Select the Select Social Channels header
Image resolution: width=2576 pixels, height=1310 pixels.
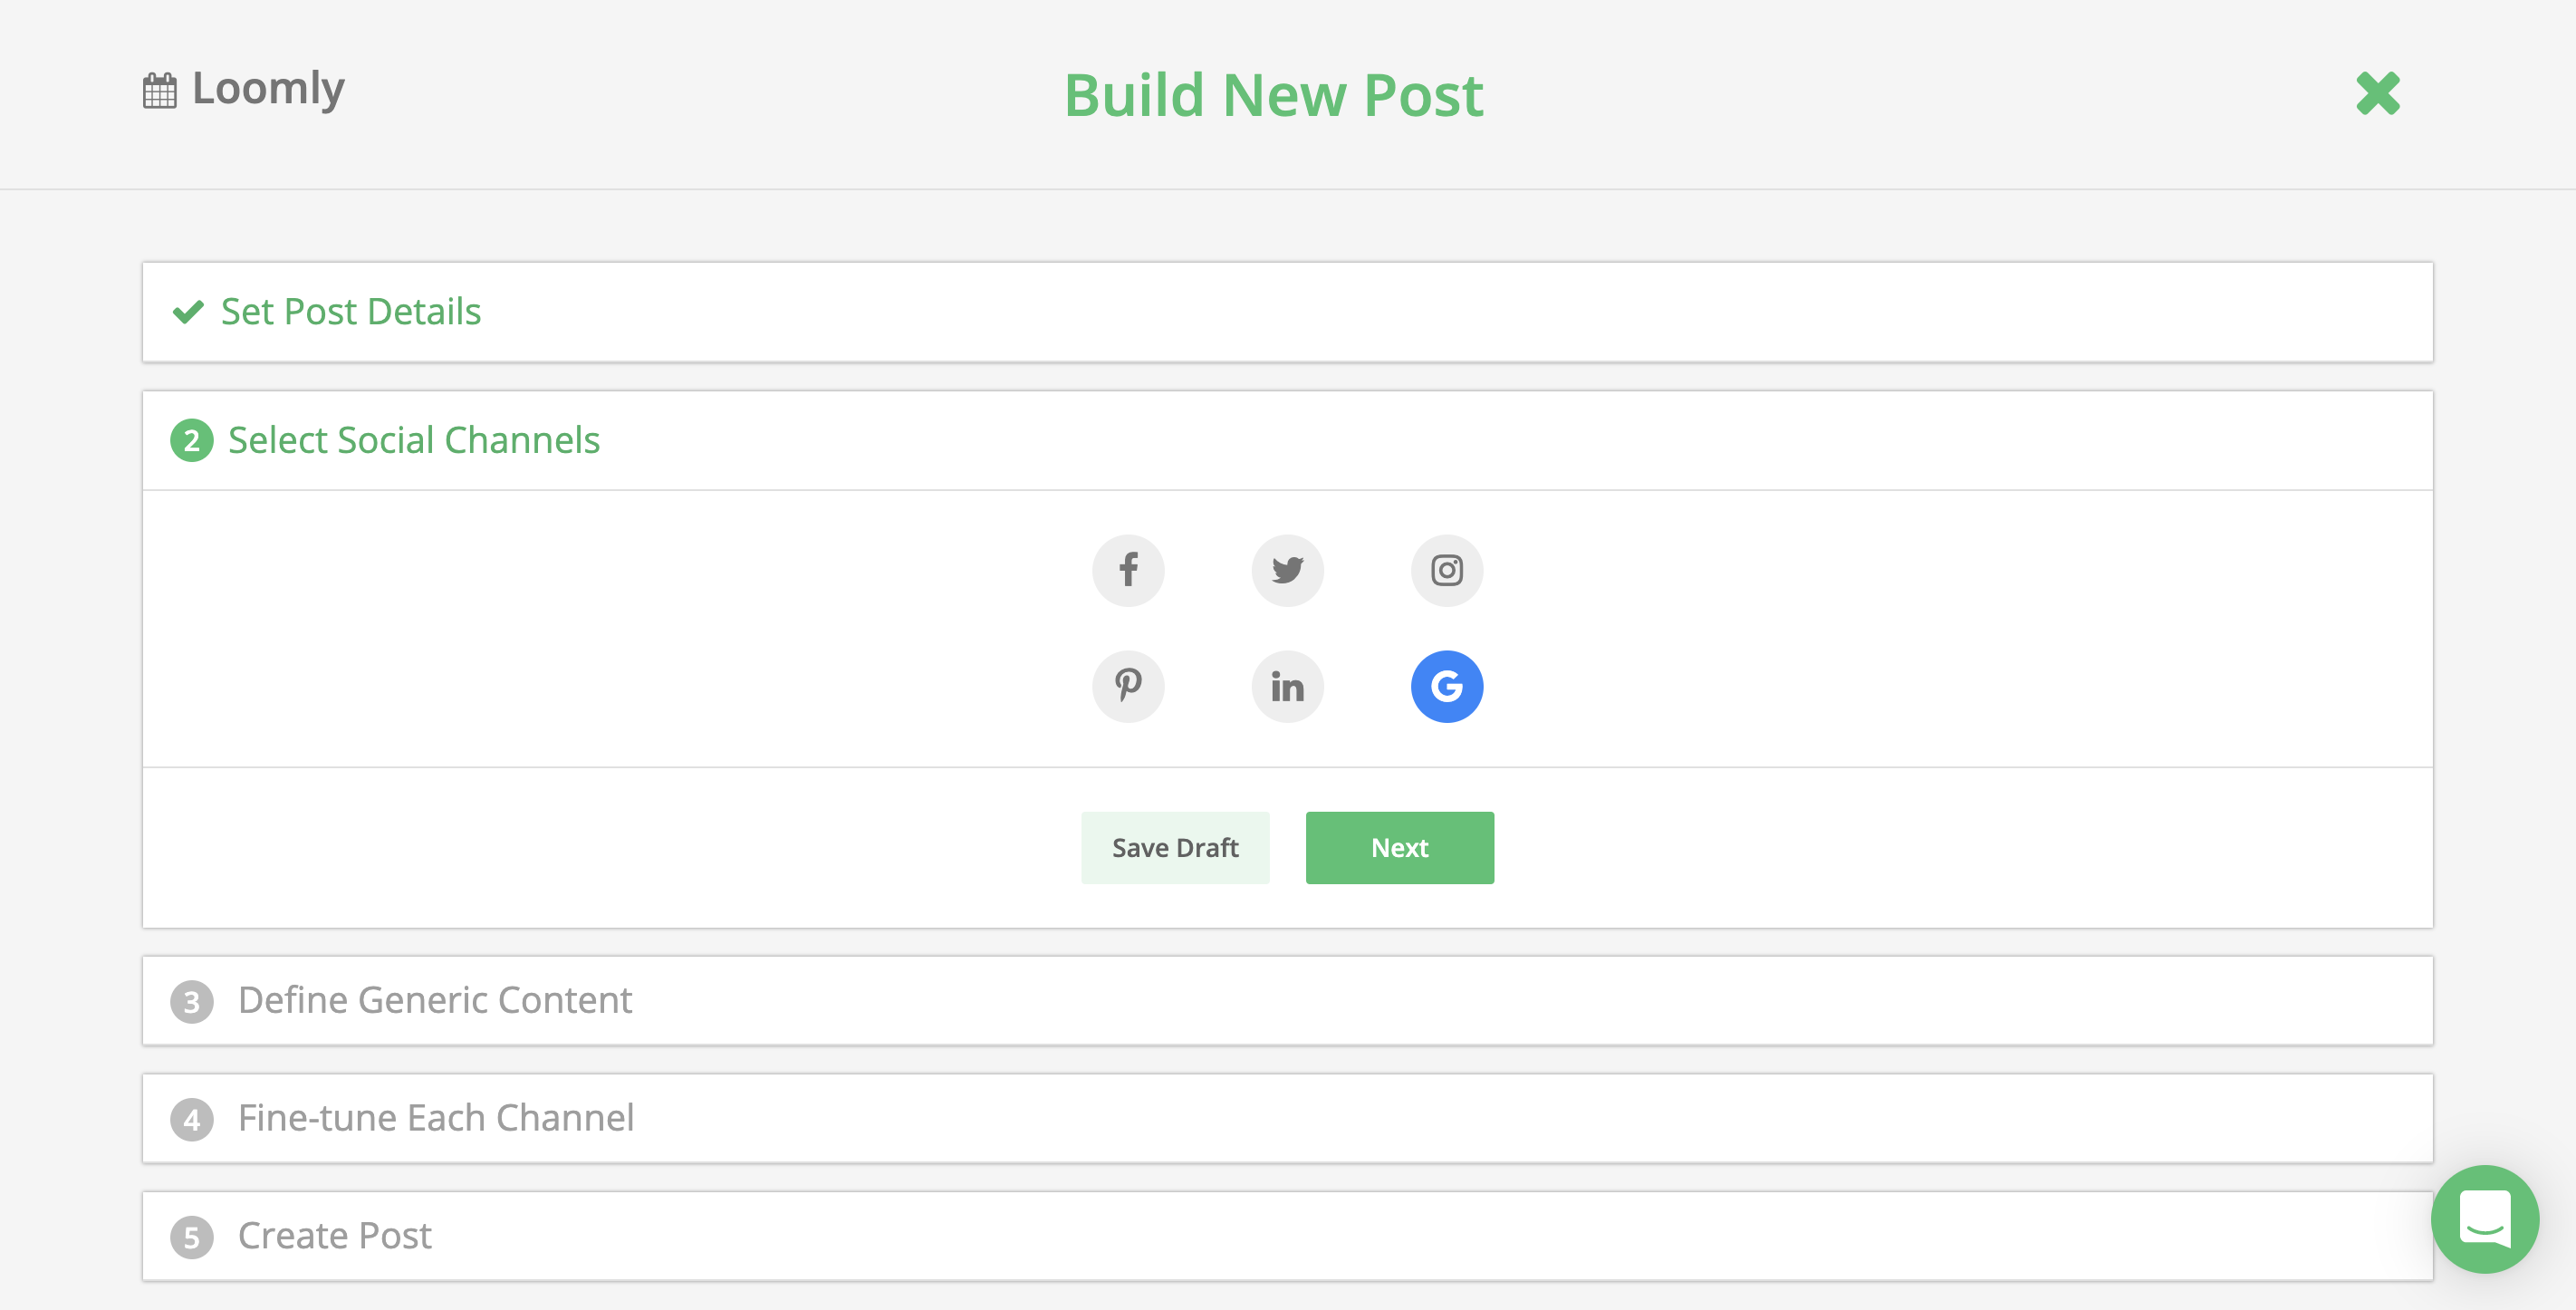(414, 440)
